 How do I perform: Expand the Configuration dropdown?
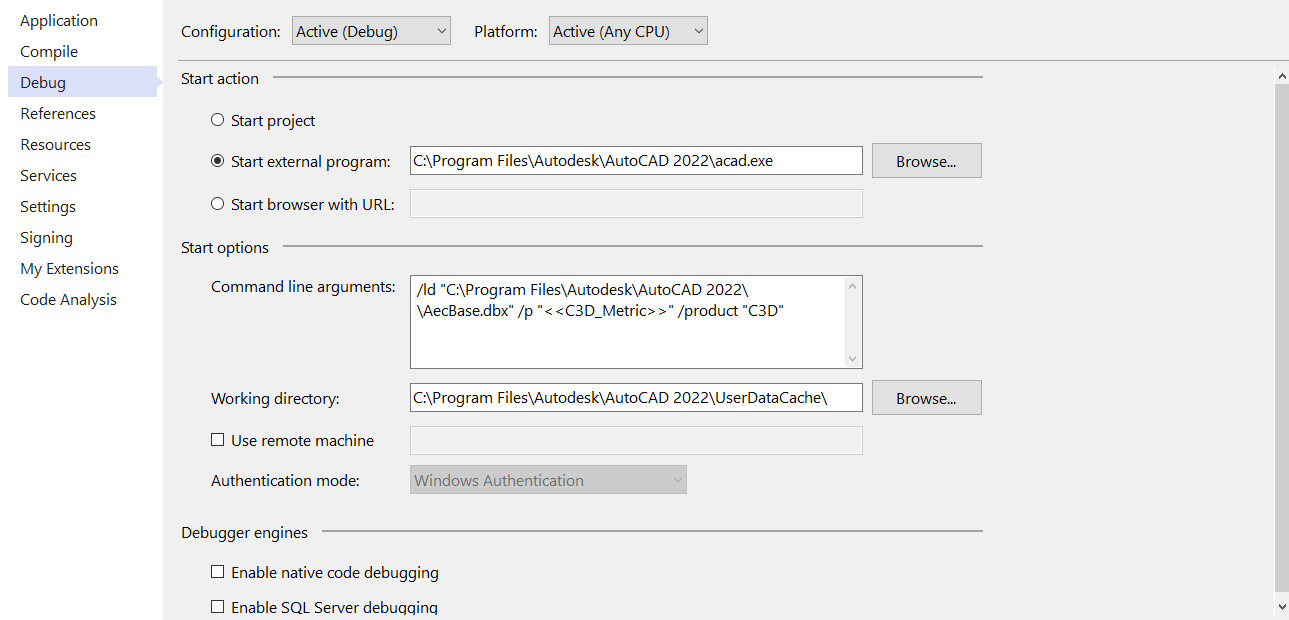pos(372,32)
